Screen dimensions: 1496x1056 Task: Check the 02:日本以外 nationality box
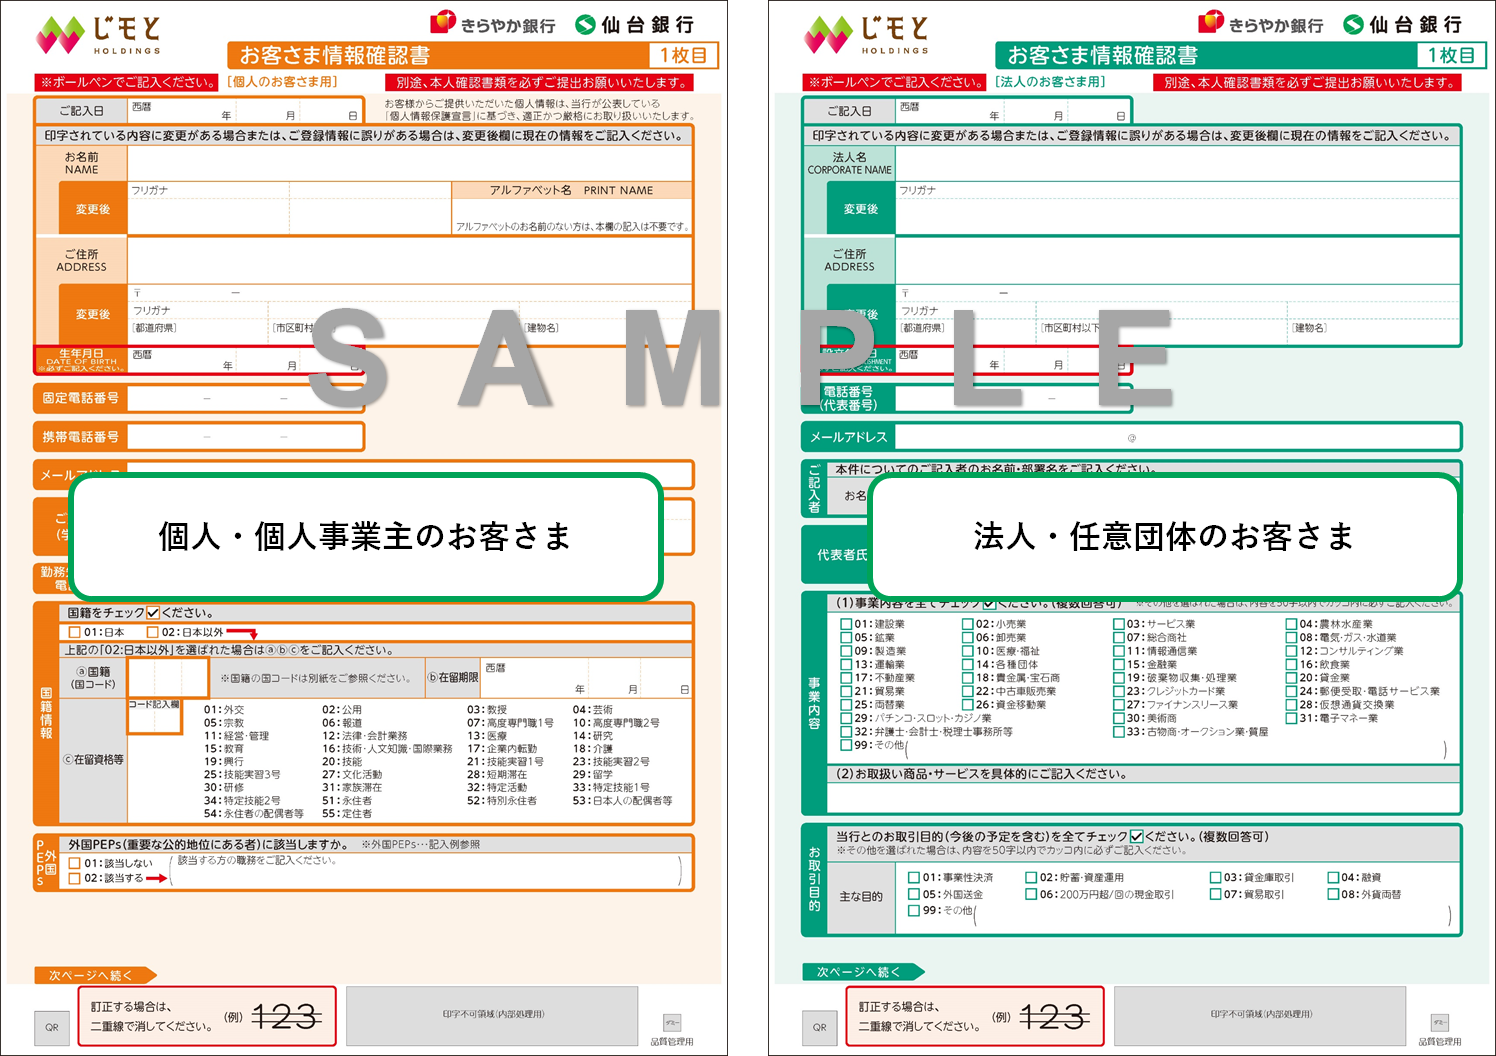153,633
